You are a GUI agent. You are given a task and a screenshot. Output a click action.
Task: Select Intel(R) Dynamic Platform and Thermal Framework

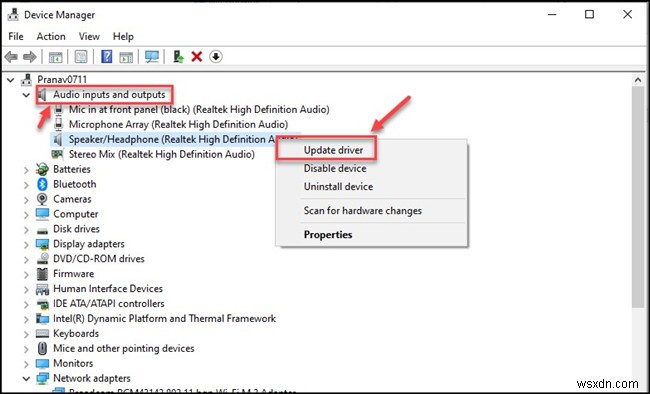164,319
